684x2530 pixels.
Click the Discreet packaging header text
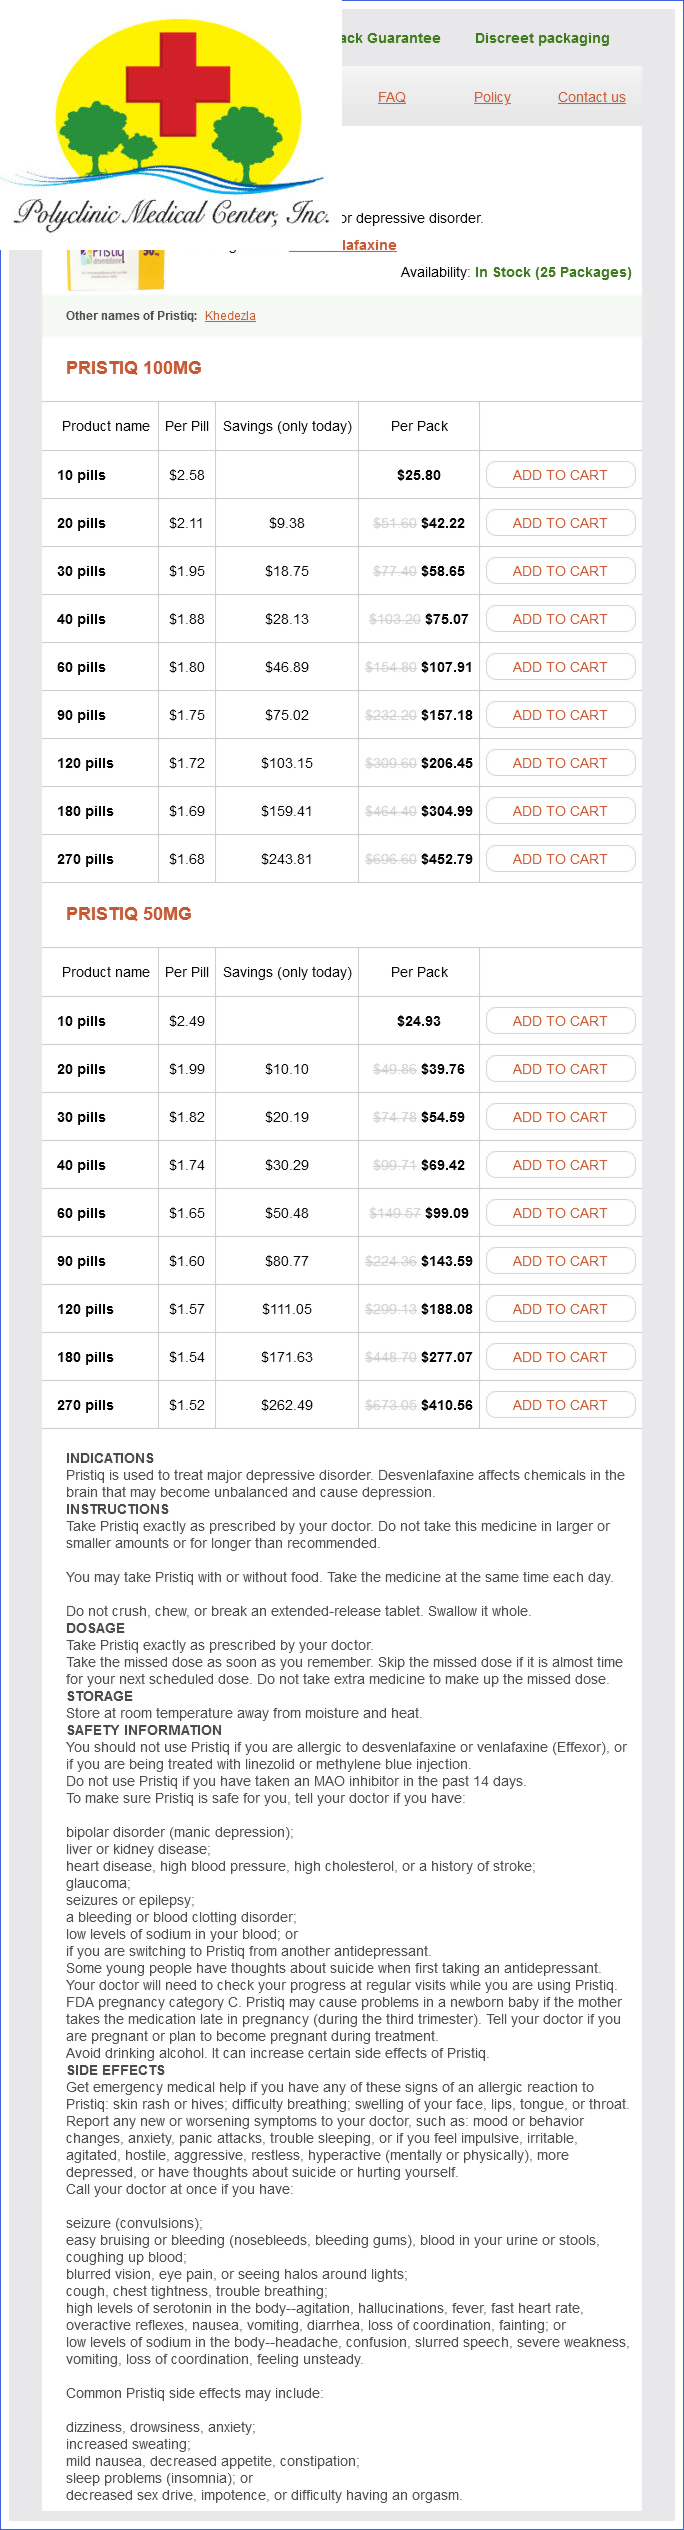(x=541, y=38)
